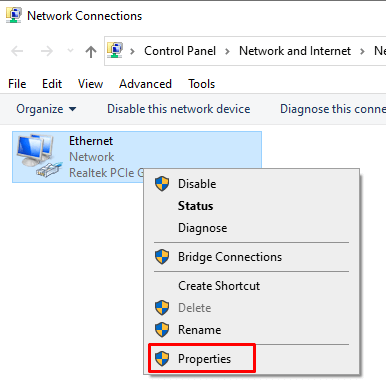The width and height of the screenshot is (386, 385).
Task: Click the Up one level arrow
Action: [x=91, y=52]
